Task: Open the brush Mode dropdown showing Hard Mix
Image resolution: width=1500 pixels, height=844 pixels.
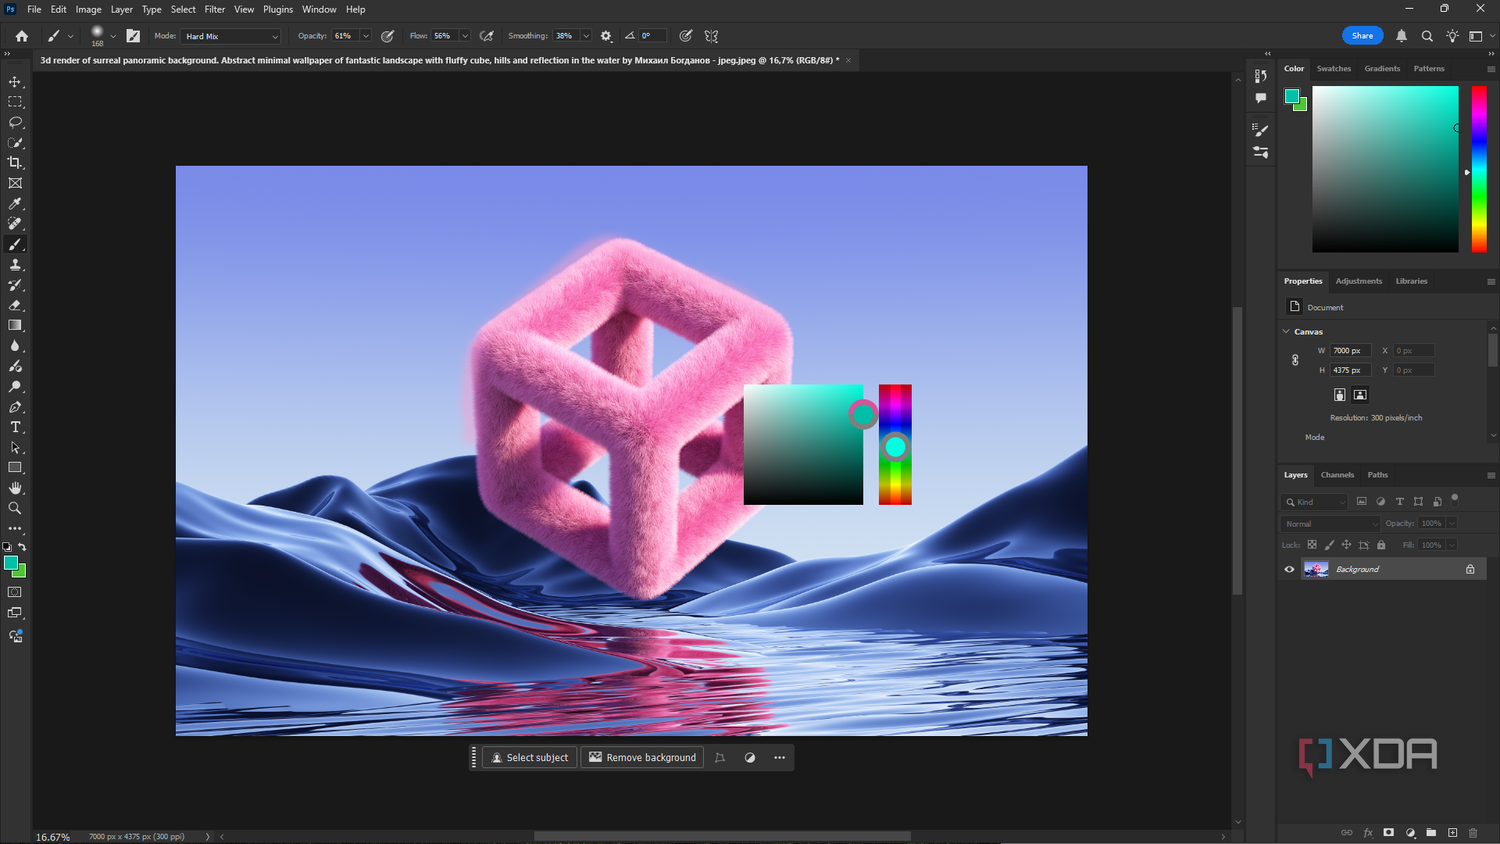Action: click(x=231, y=36)
